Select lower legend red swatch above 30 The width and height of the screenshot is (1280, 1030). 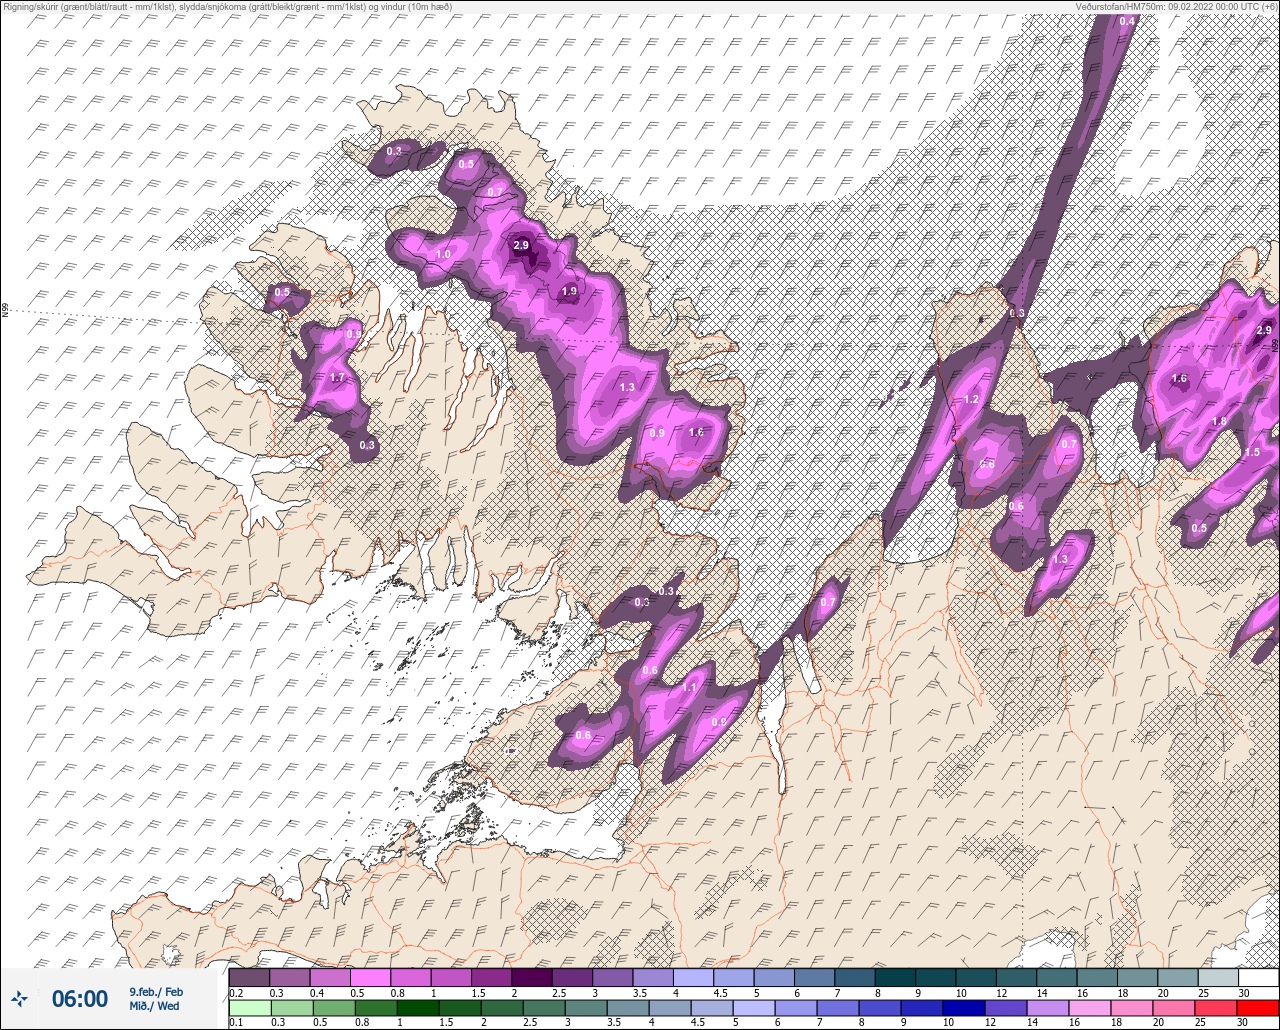[1258, 1008]
